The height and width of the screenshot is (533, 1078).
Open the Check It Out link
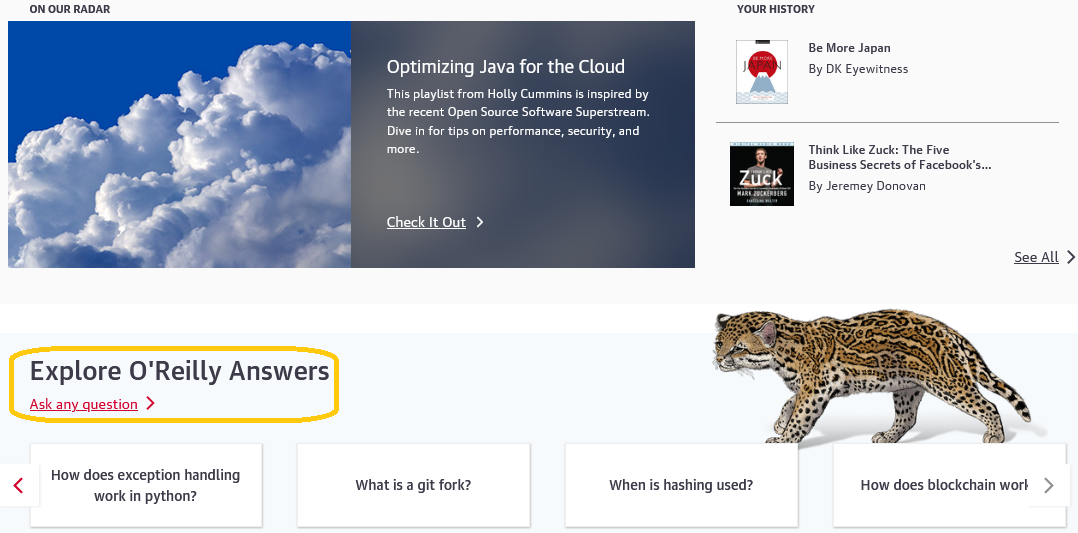[426, 222]
